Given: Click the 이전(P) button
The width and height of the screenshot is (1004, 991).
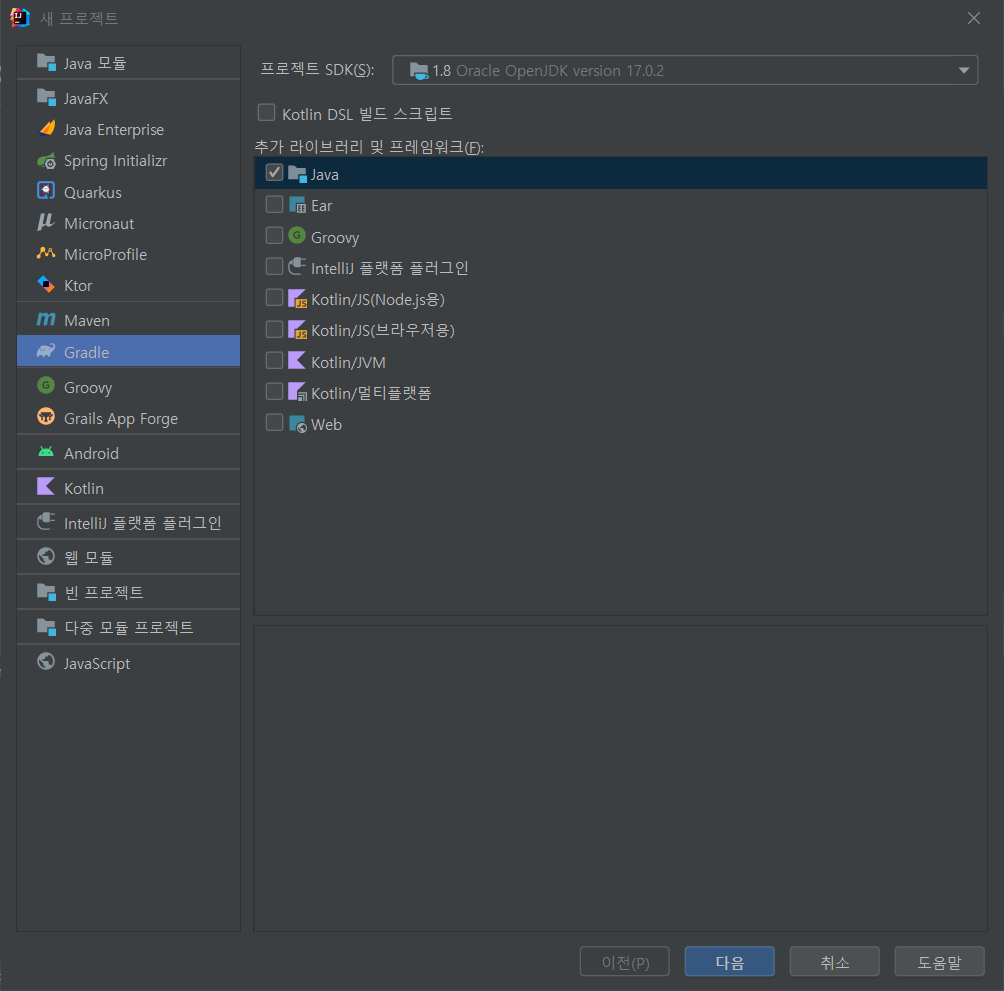Looking at the screenshot, I should (624, 962).
